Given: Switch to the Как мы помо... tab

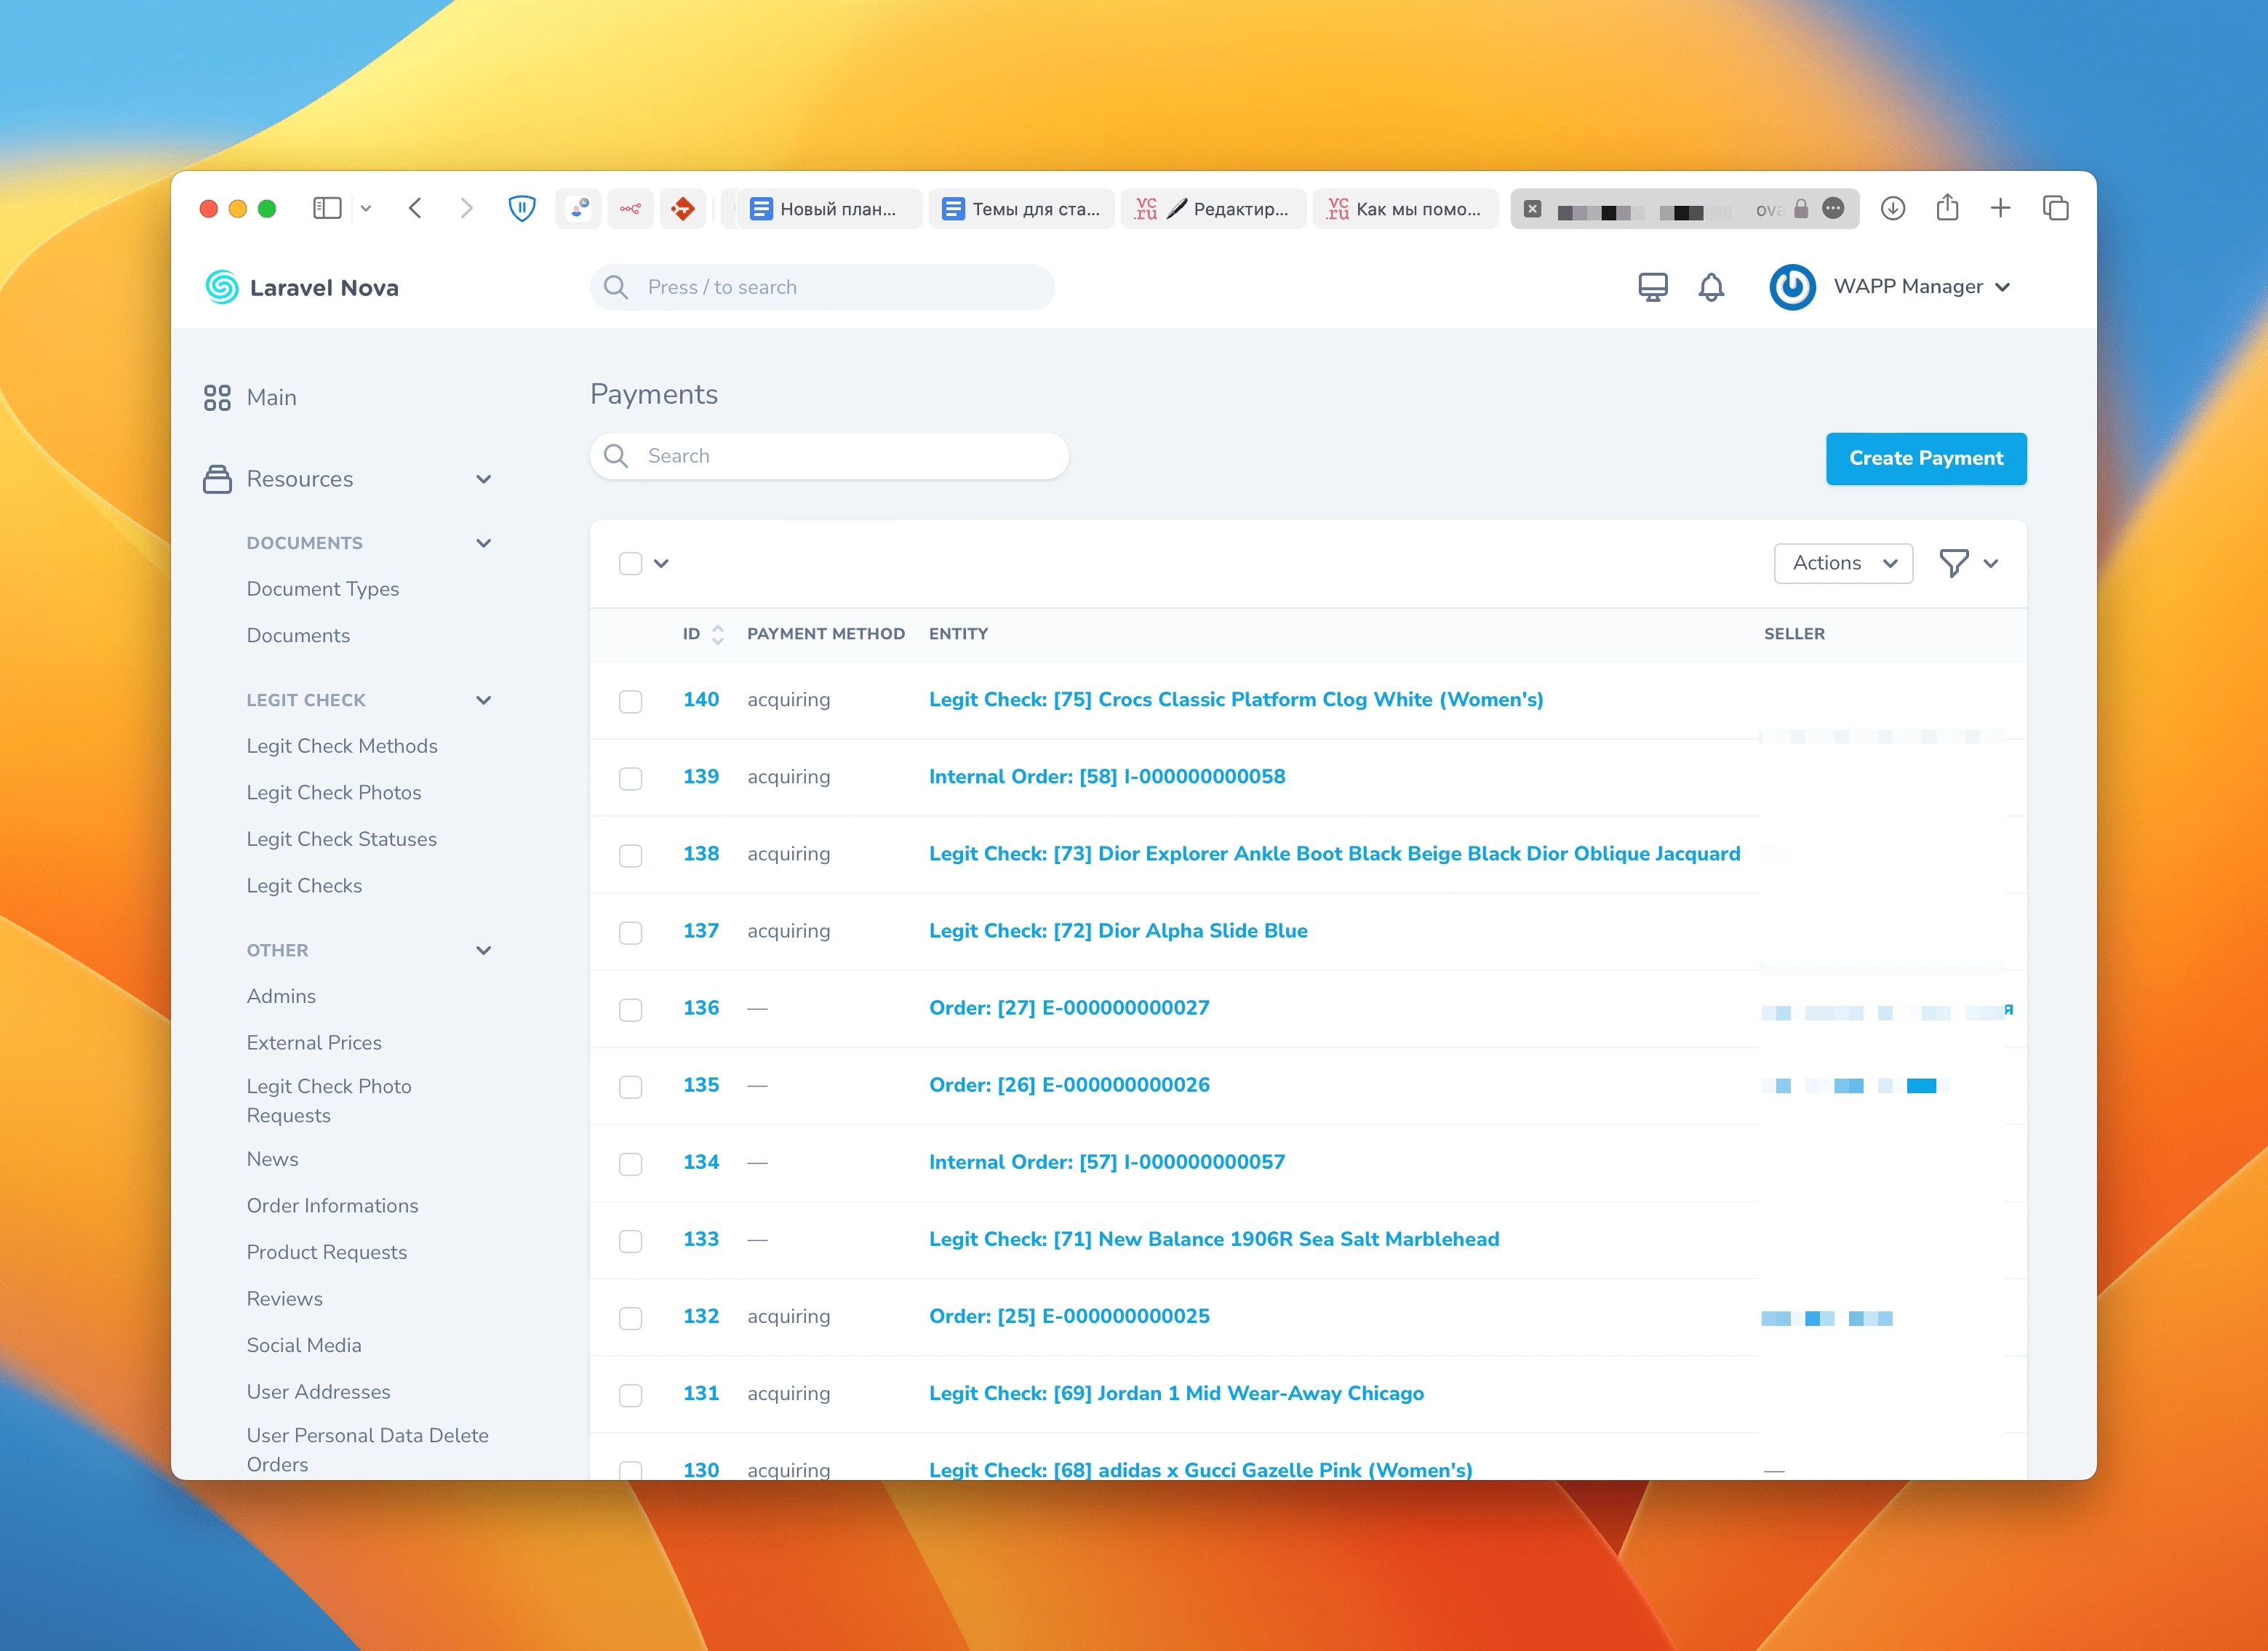Looking at the screenshot, I should [x=1405, y=208].
